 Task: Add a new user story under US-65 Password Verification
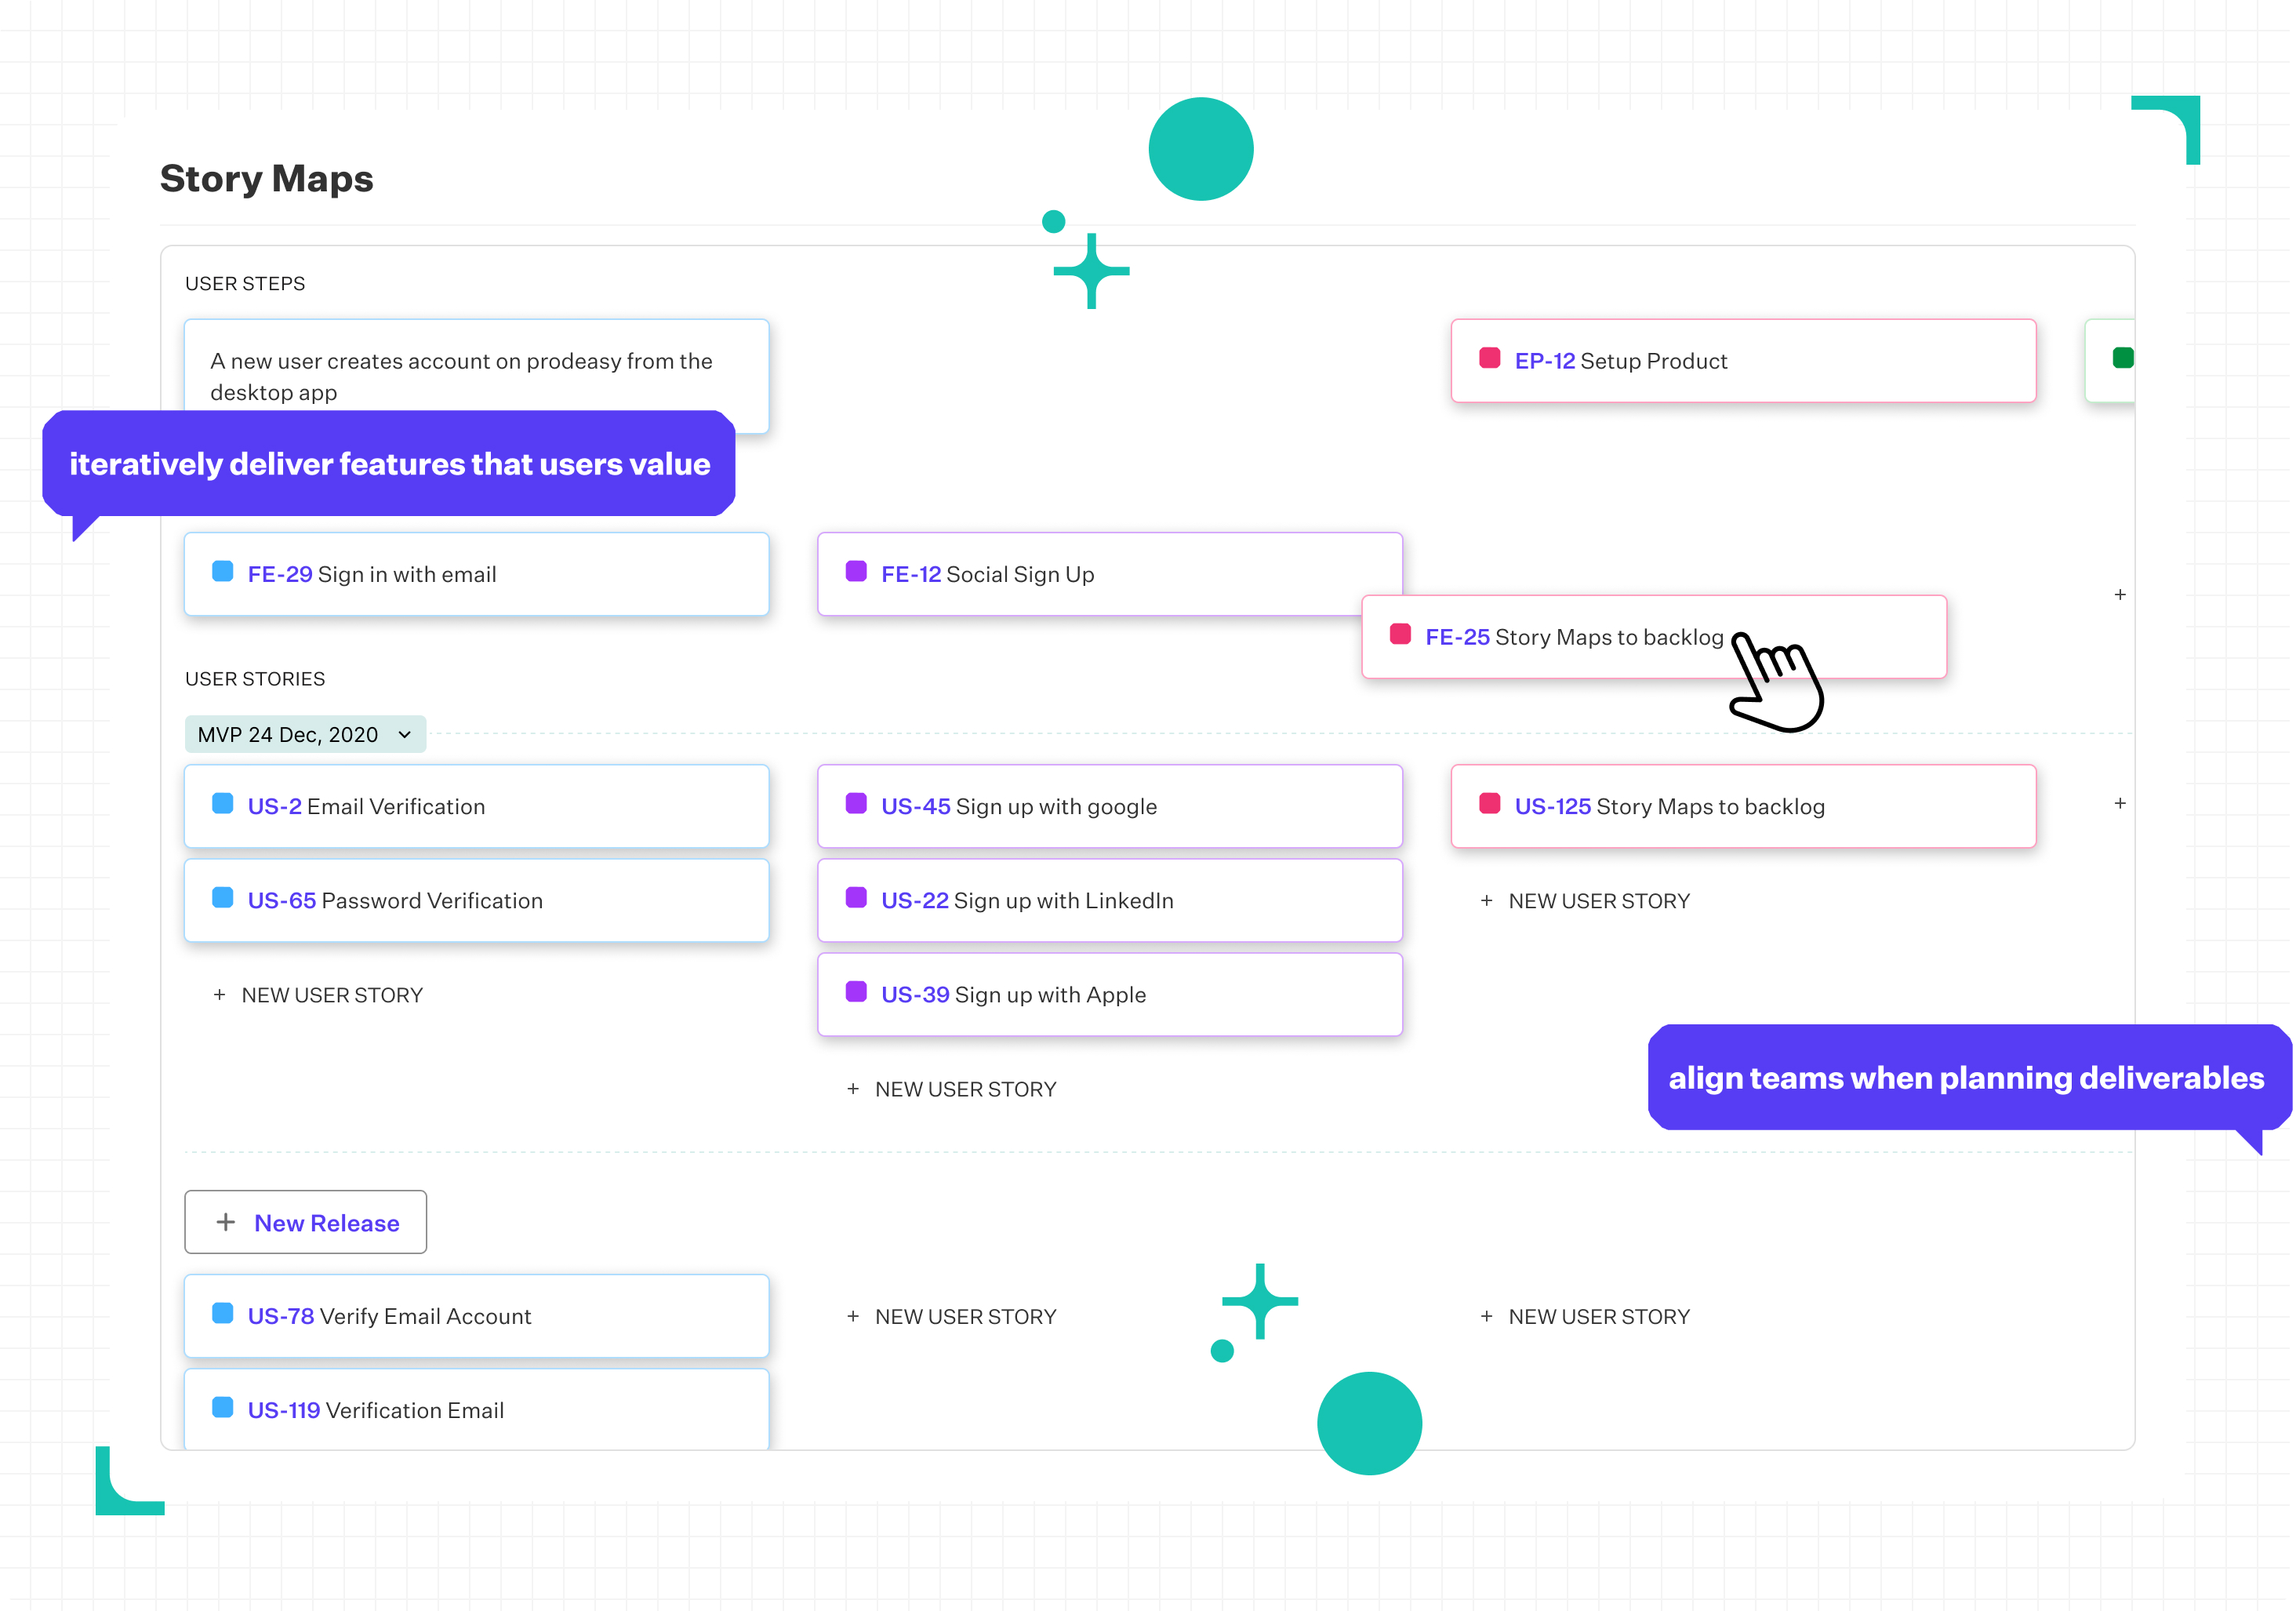pyautogui.click(x=318, y=994)
